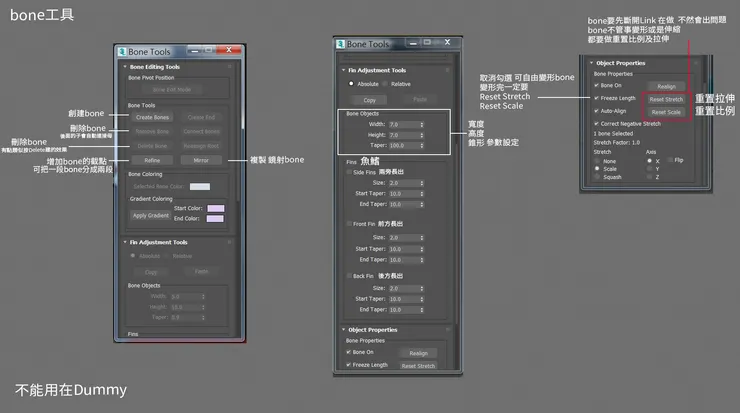This screenshot has width=740, height=413.
Task: Select the X axis radio button
Action: point(649,161)
